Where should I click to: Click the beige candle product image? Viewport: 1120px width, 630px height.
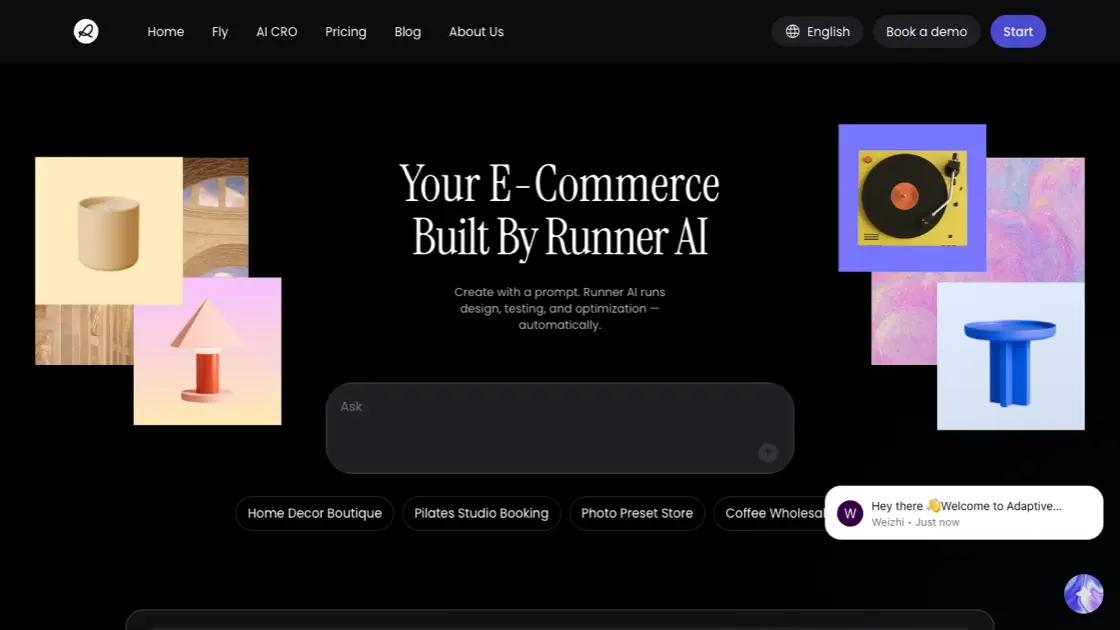pos(109,231)
